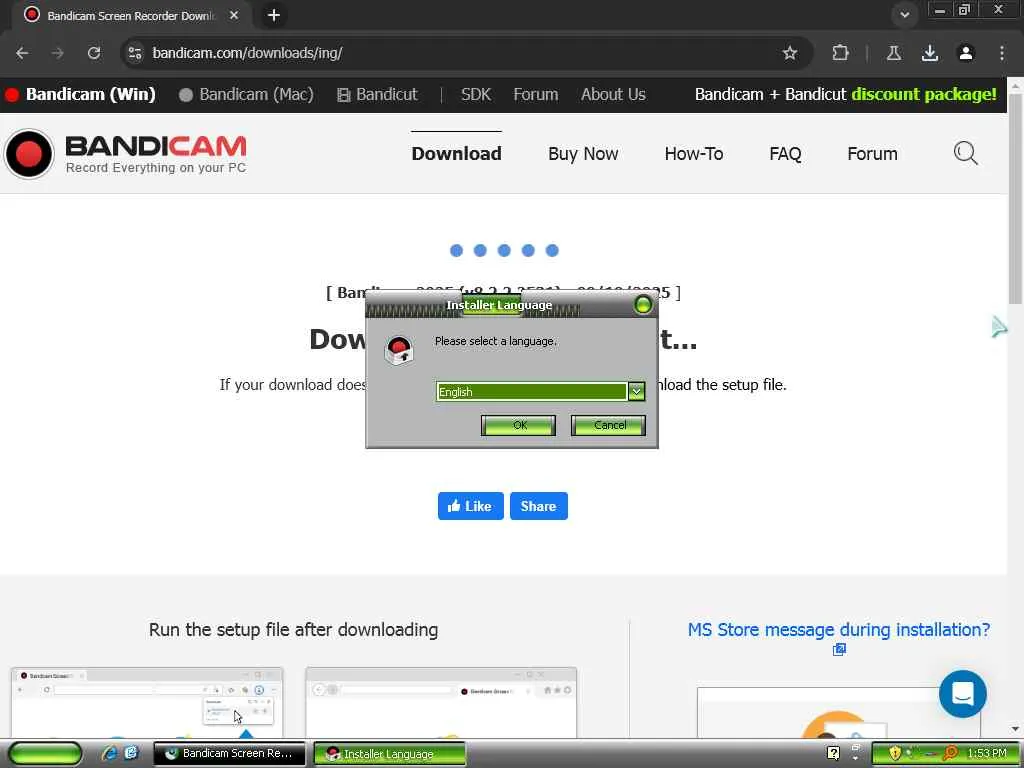Click the browser back arrow
The height and width of the screenshot is (768, 1024).
[22, 53]
